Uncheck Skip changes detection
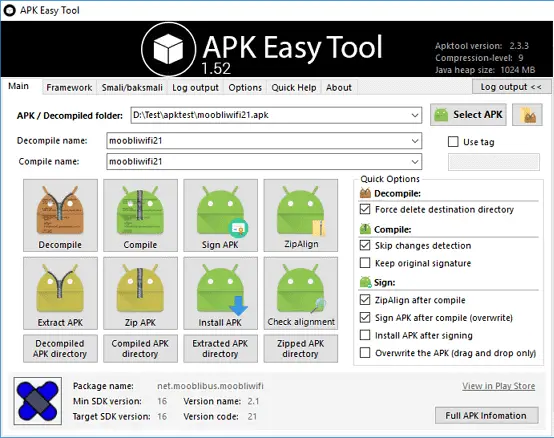Viewport: 554px width, 438px height. (x=365, y=245)
